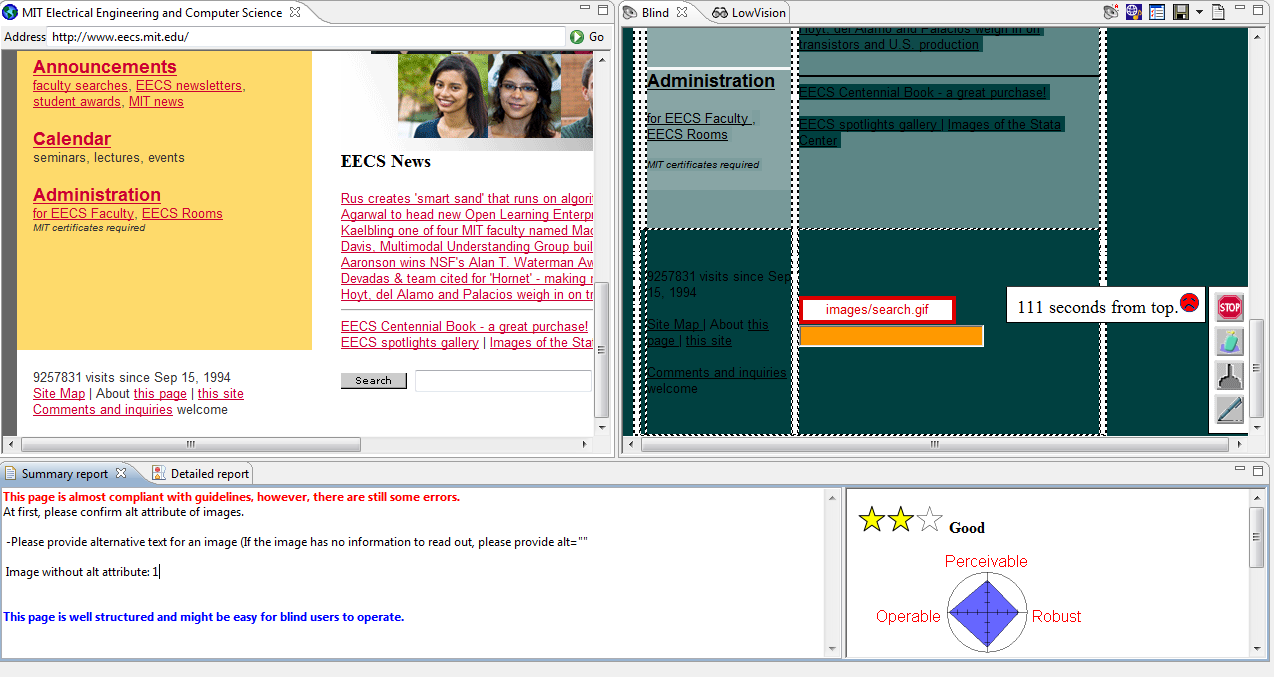Image resolution: width=1274 pixels, height=677 pixels.
Task: Click the floppy disk save icon
Action: tap(1180, 12)
